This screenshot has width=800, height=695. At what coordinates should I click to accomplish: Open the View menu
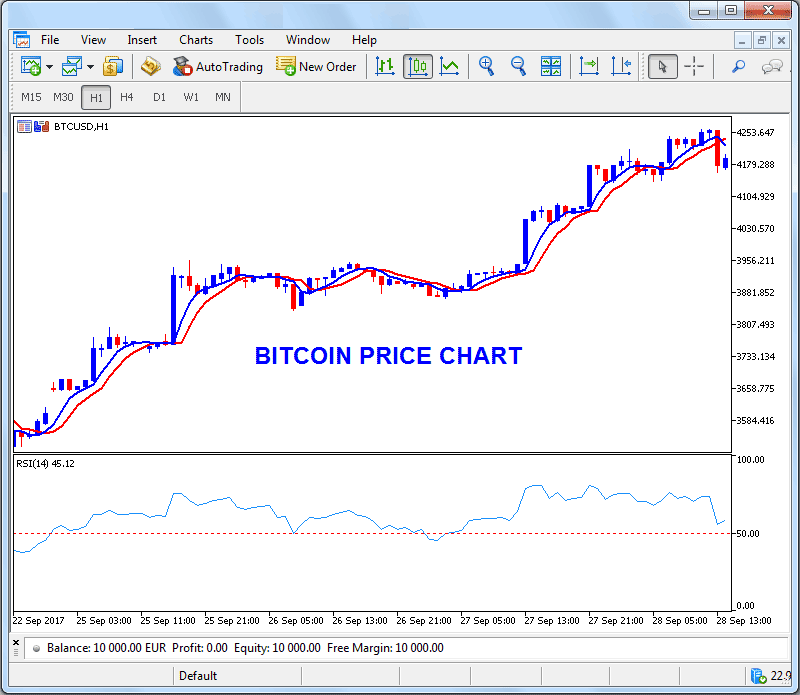93,40
